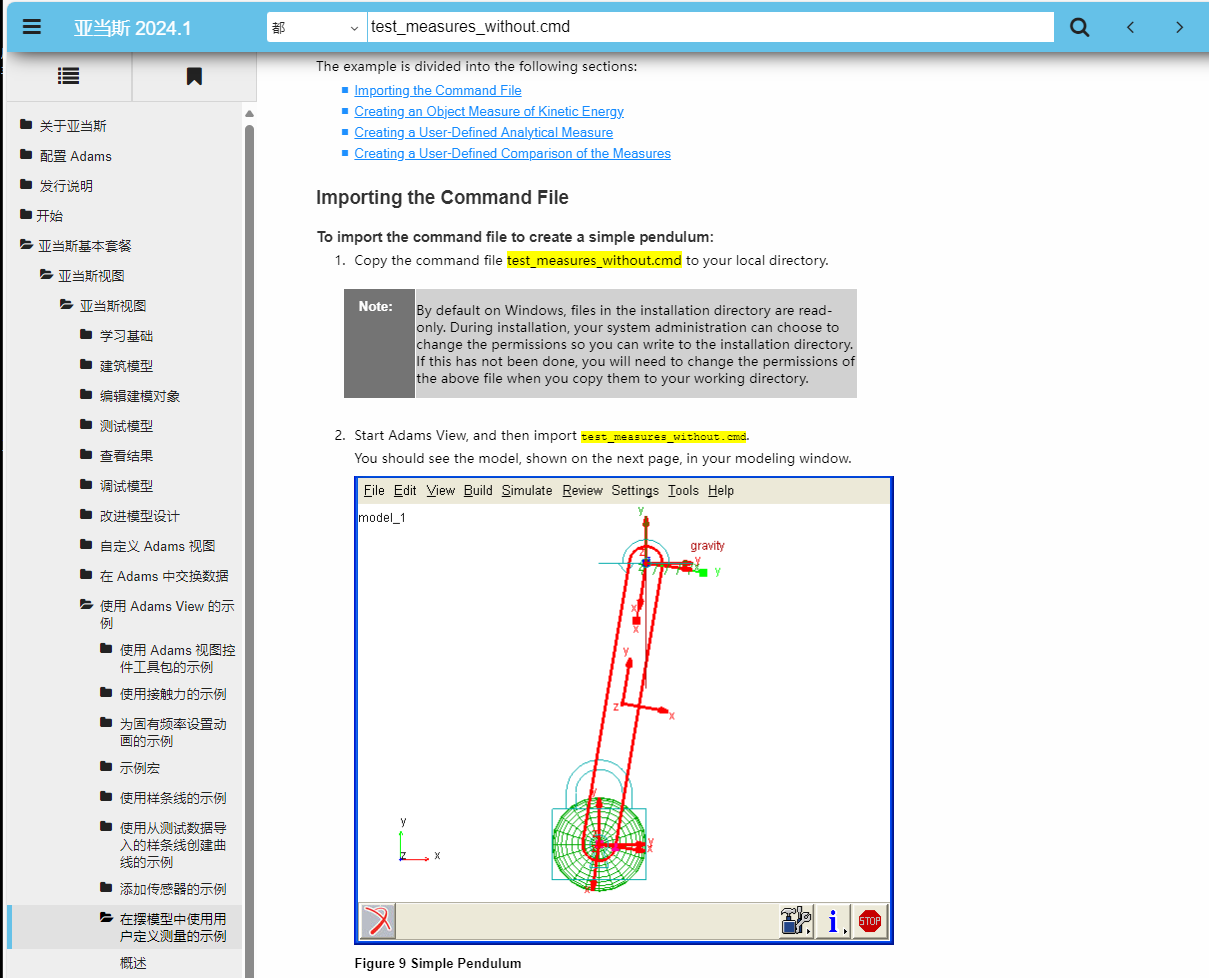This screenshot has width=1209, height=978.
Task: Go to previous search result arrow
Action: click(1131, 27)
